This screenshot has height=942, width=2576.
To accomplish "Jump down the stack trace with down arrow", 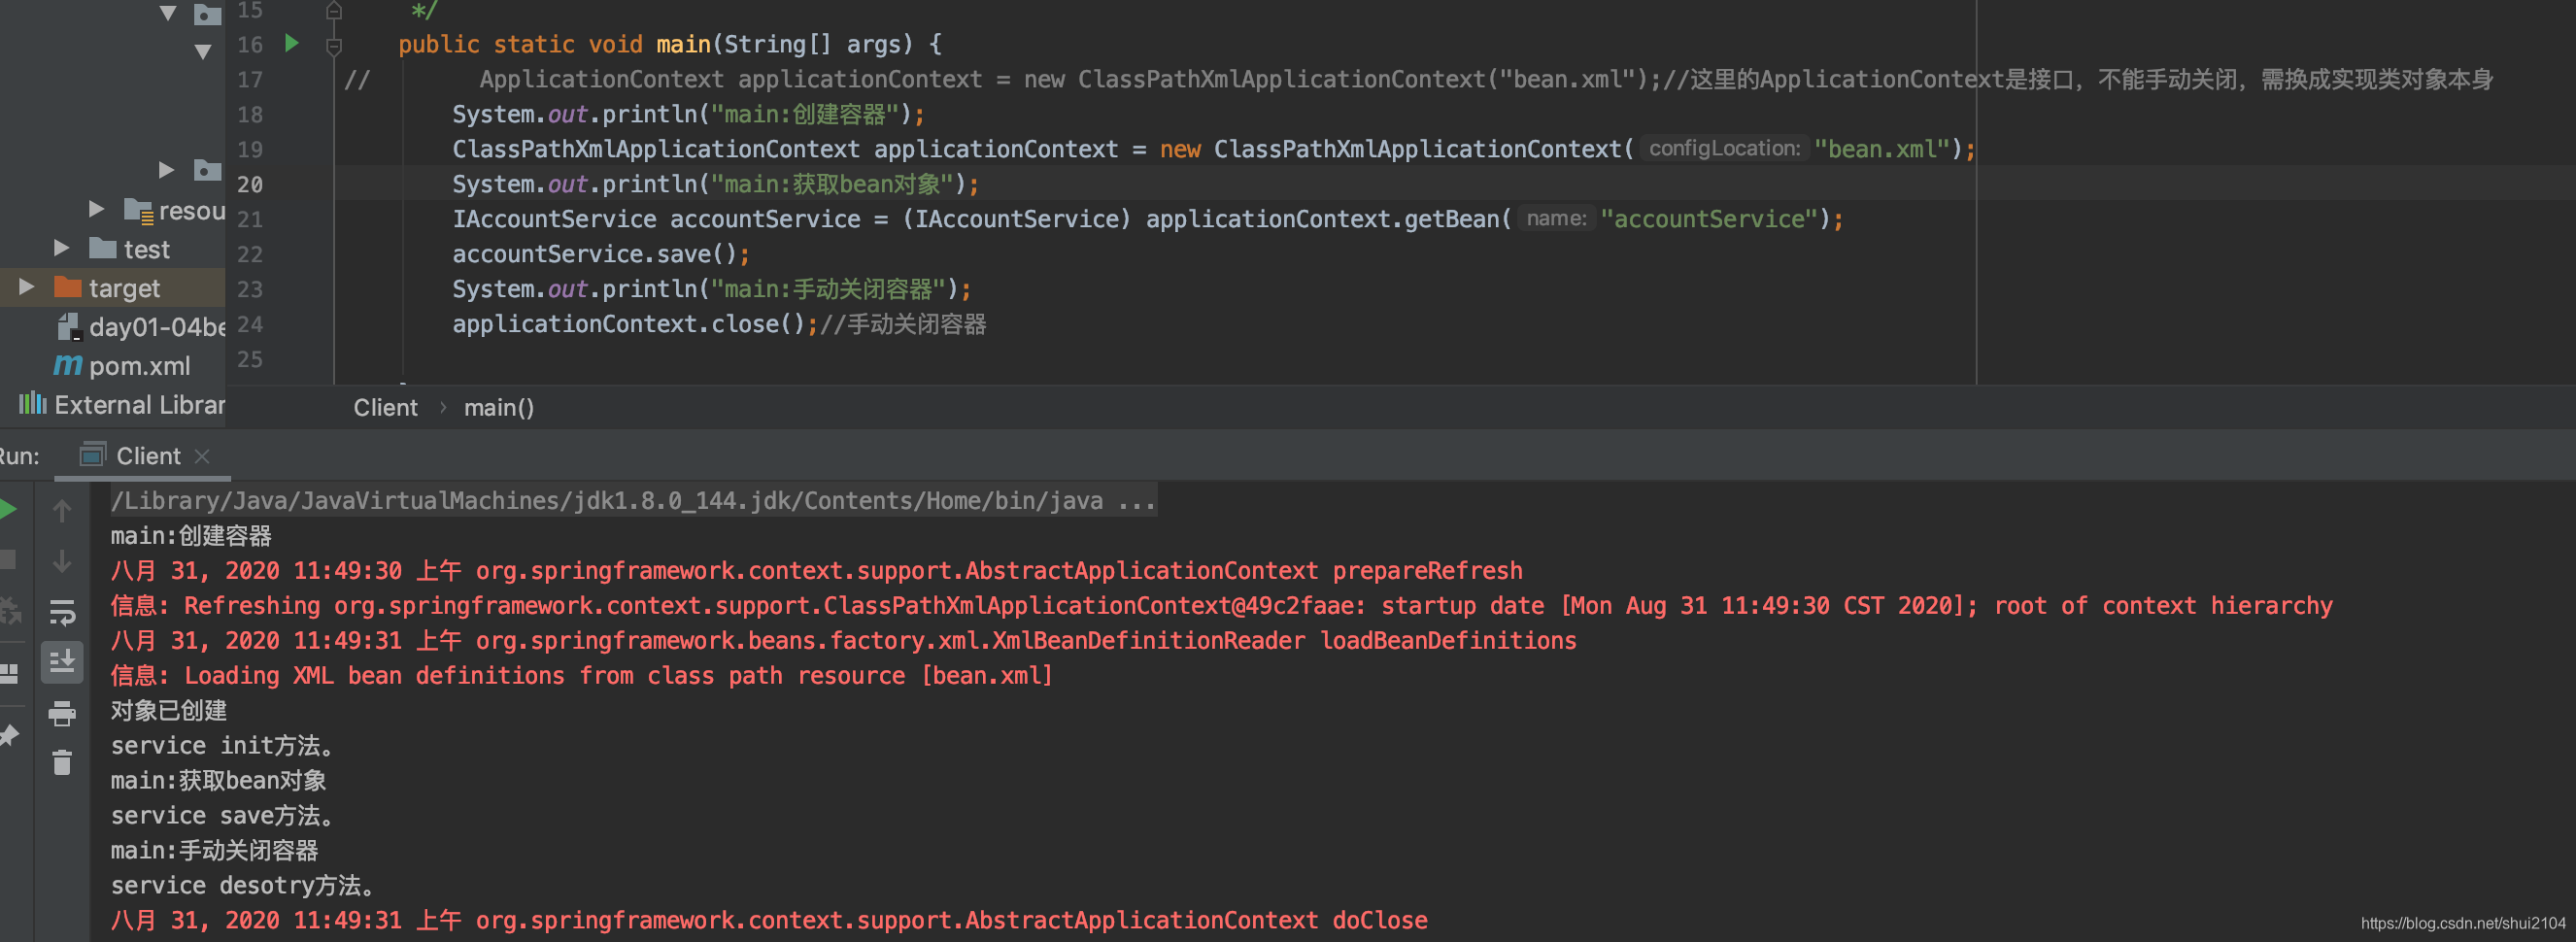I will (62, 561).
